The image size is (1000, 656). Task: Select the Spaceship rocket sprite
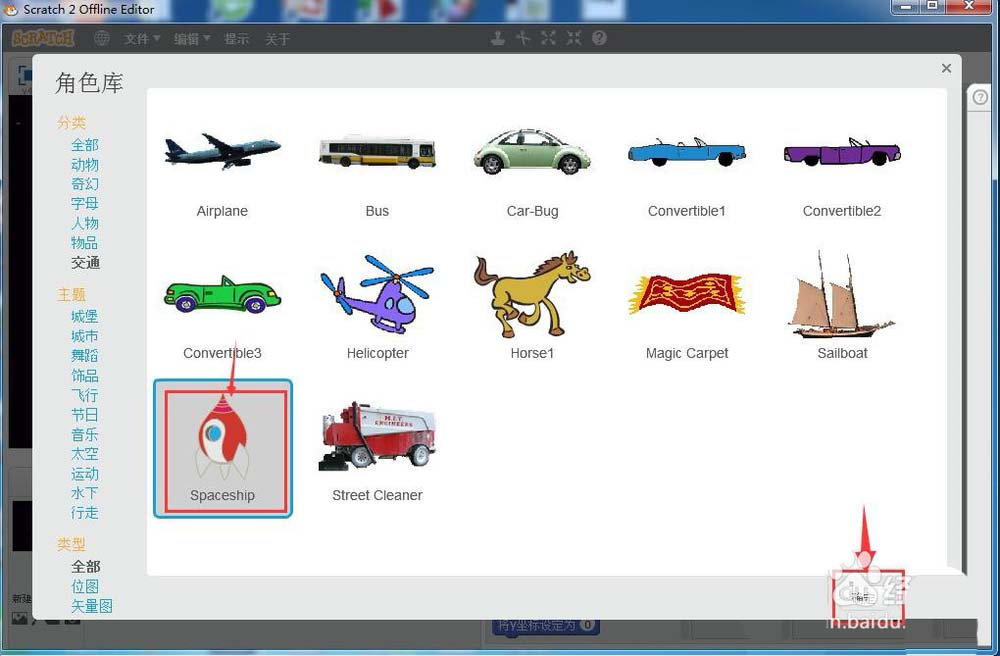[223, 448]
